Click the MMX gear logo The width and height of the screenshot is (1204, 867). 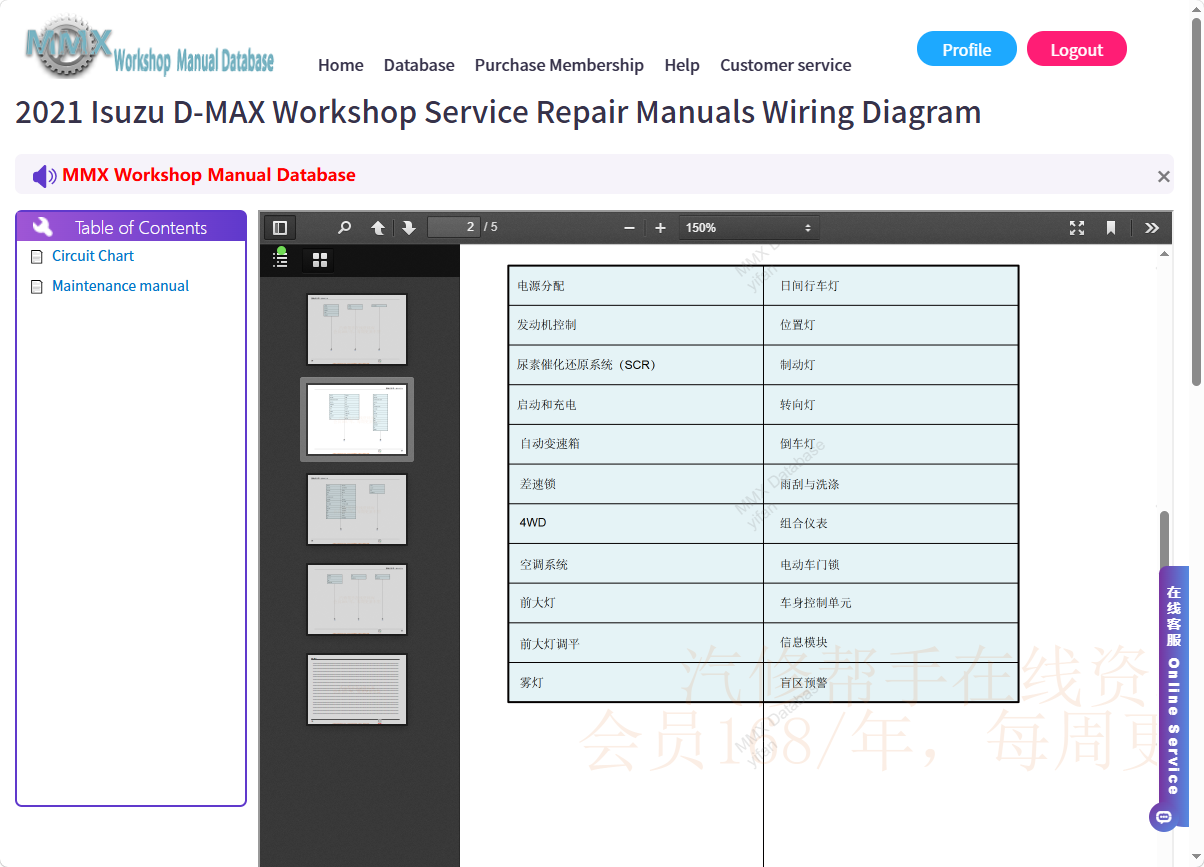(68, 47)
